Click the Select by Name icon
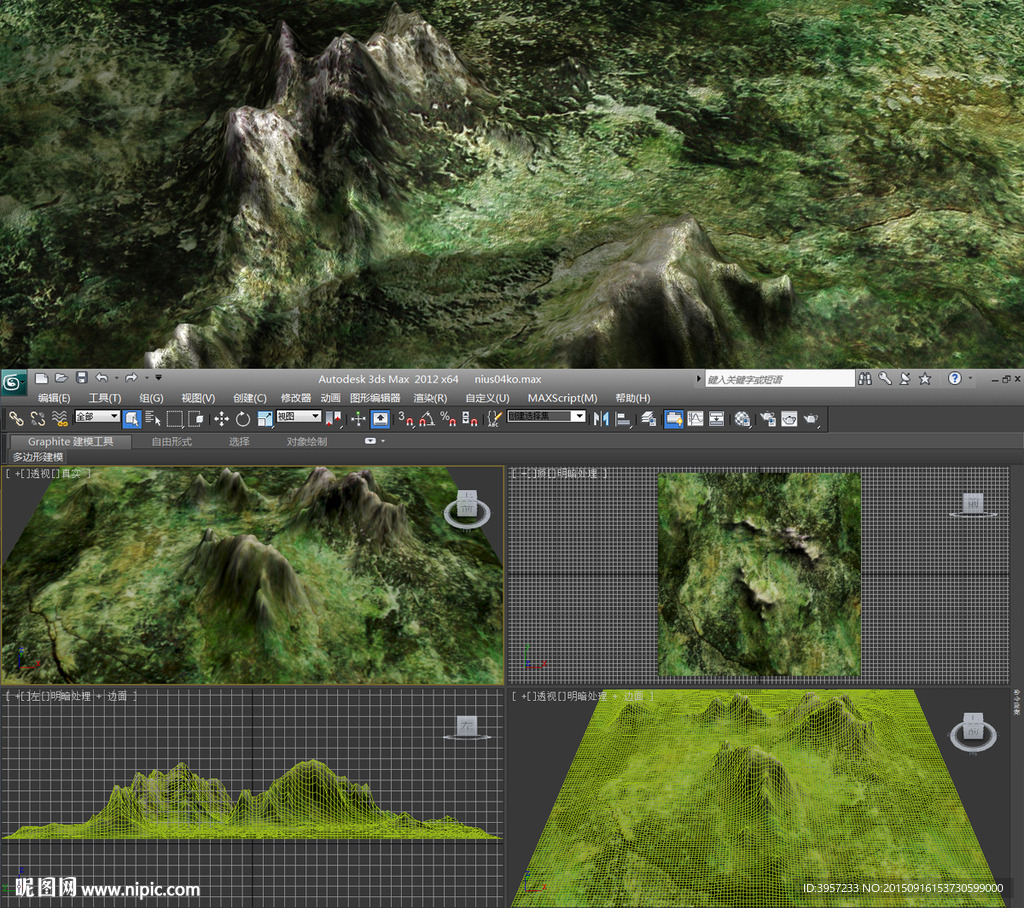The image size is (1024, 908). point(153,418)
